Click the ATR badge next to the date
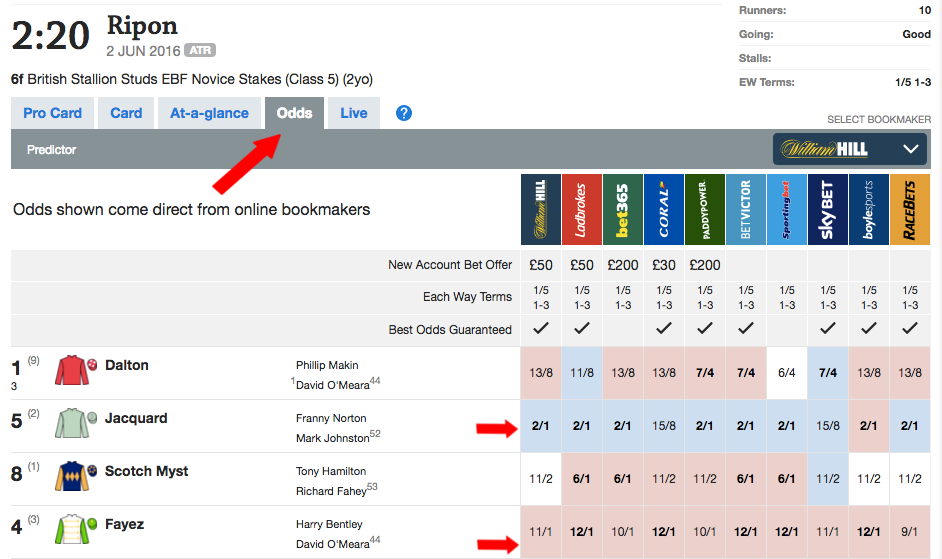Image resolution: width=942 pixels, height=559 pixels. [200, 50]
